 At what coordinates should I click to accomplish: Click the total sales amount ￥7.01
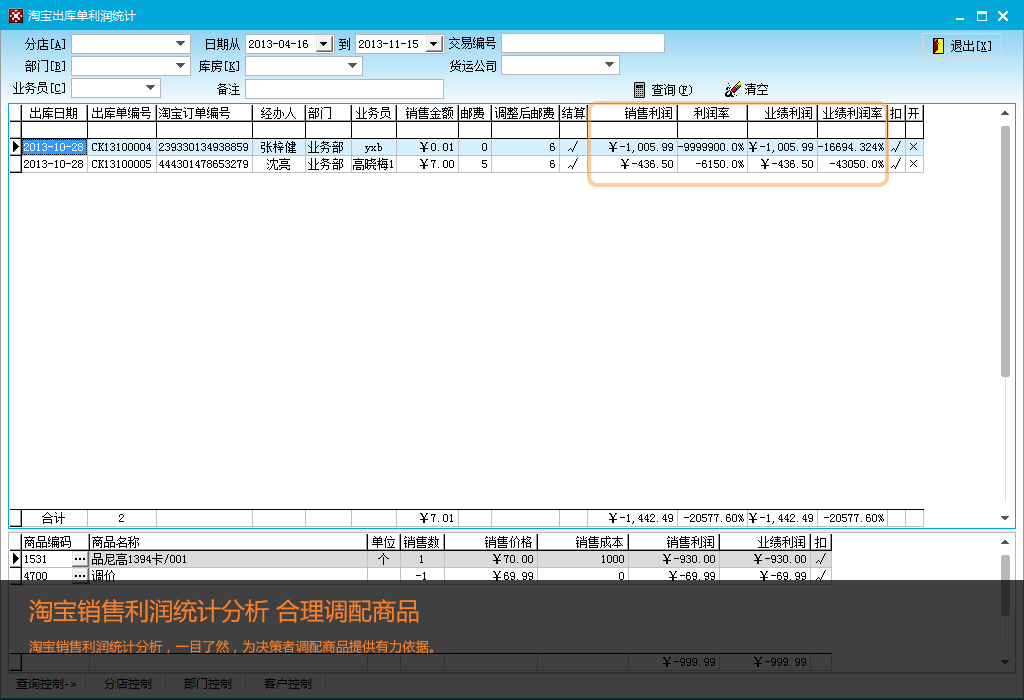click(427, 518)
